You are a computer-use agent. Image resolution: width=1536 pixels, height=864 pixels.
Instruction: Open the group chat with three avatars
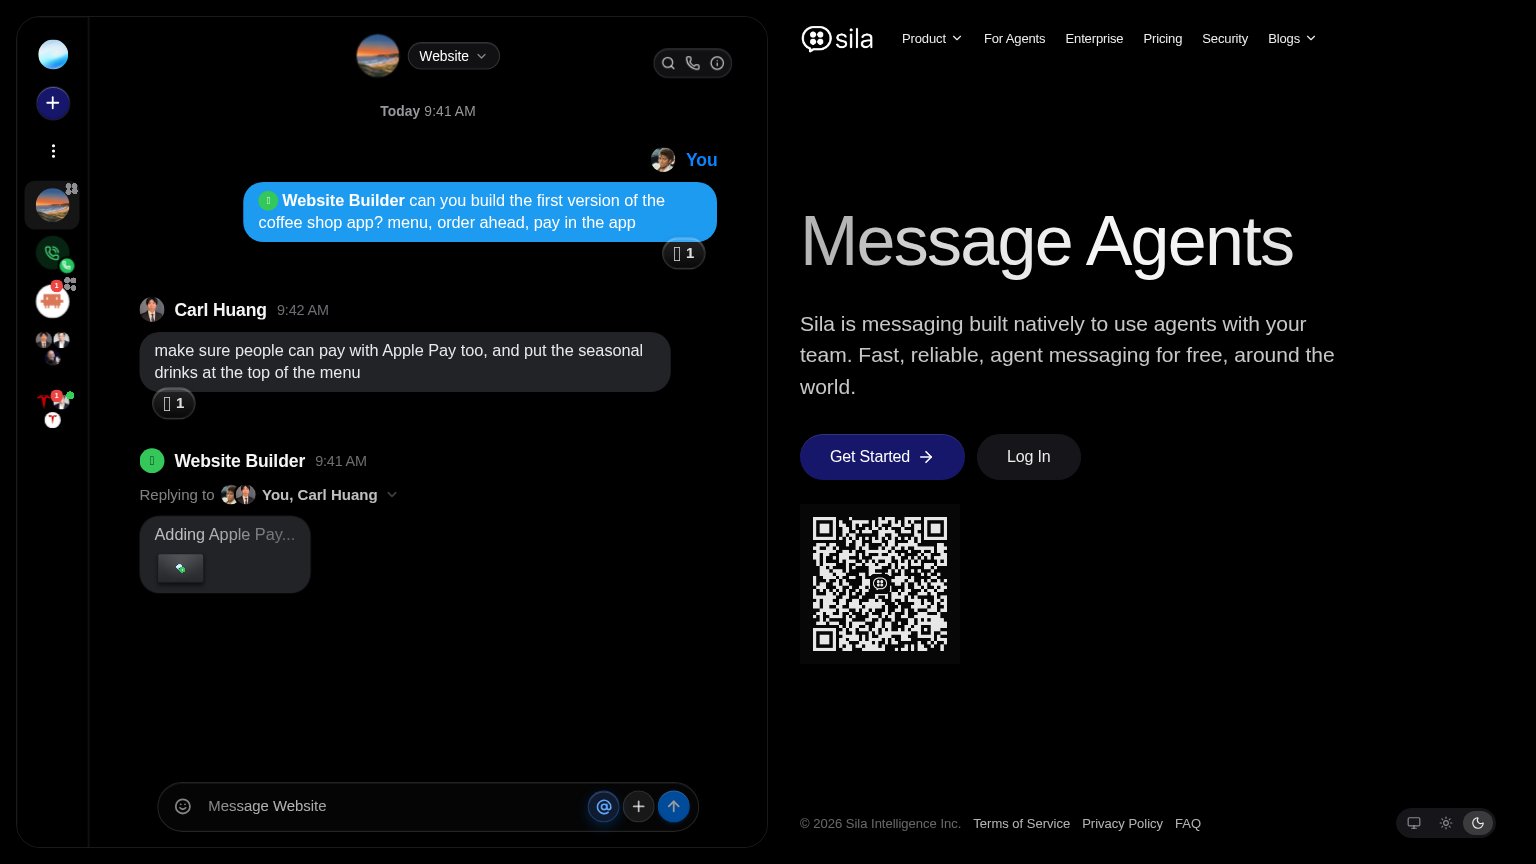tap(53, 348)
